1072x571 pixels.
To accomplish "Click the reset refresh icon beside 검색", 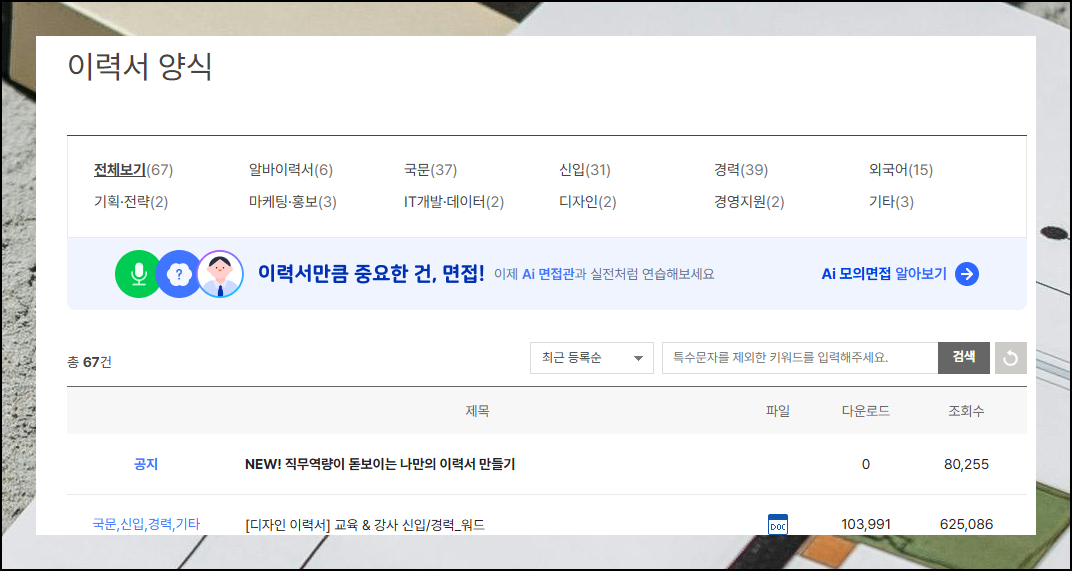I will pos(1010,358).
